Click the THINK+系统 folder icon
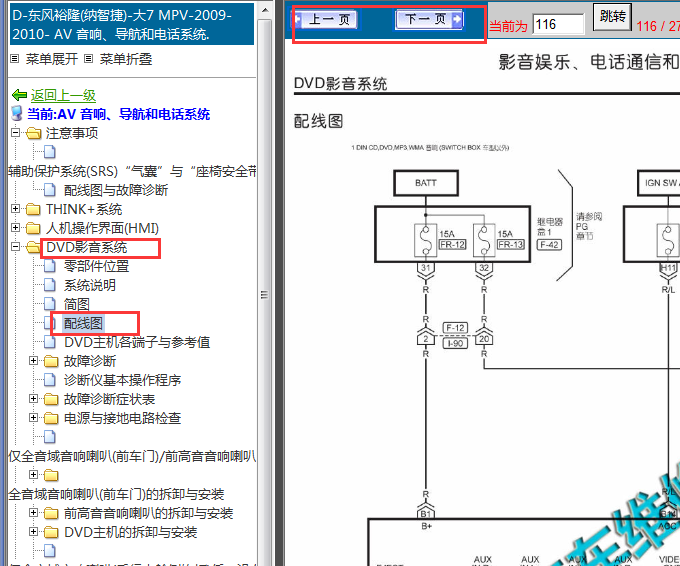The image size is (680, 566). click(x=33, y=209)
